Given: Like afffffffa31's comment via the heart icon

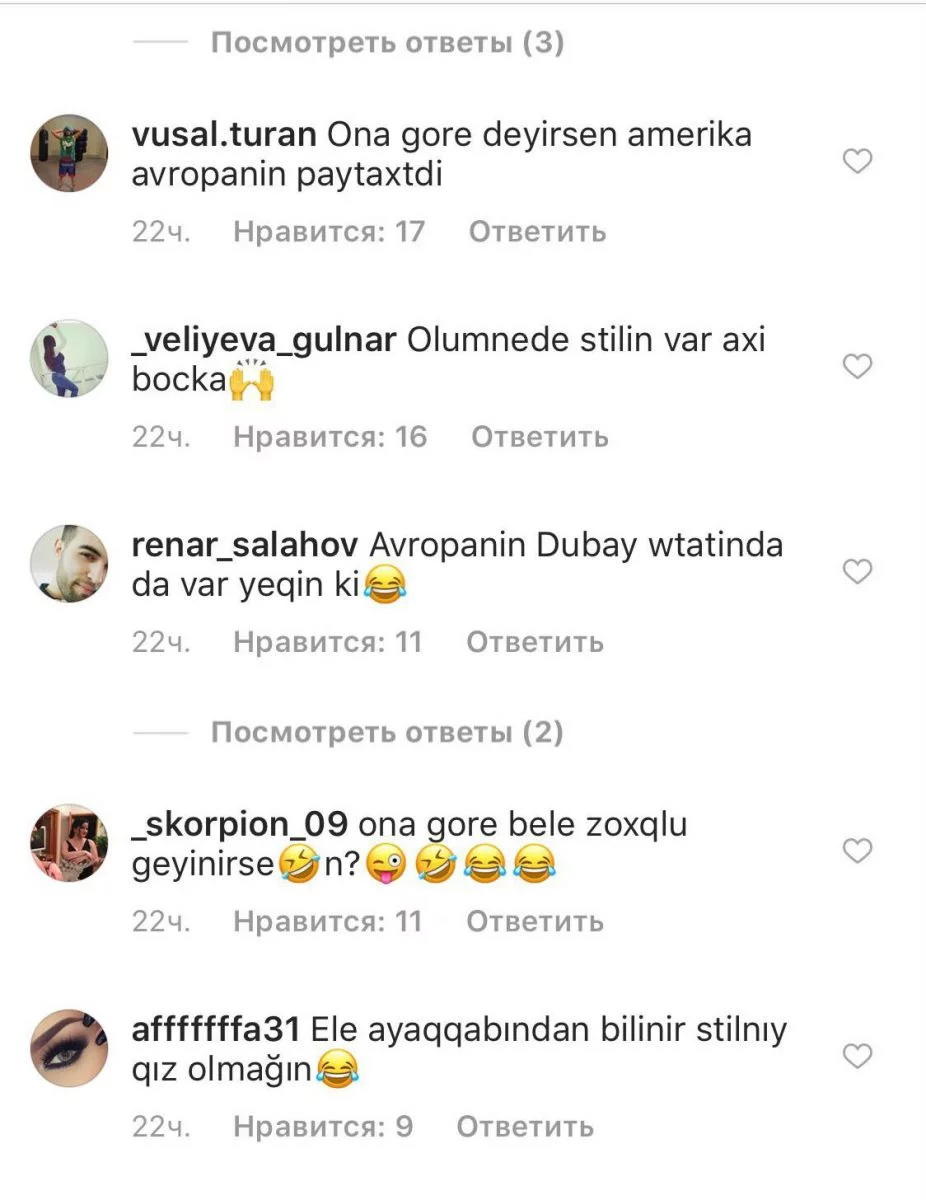Looking at the screenshot, I should tap(858, 1057).
